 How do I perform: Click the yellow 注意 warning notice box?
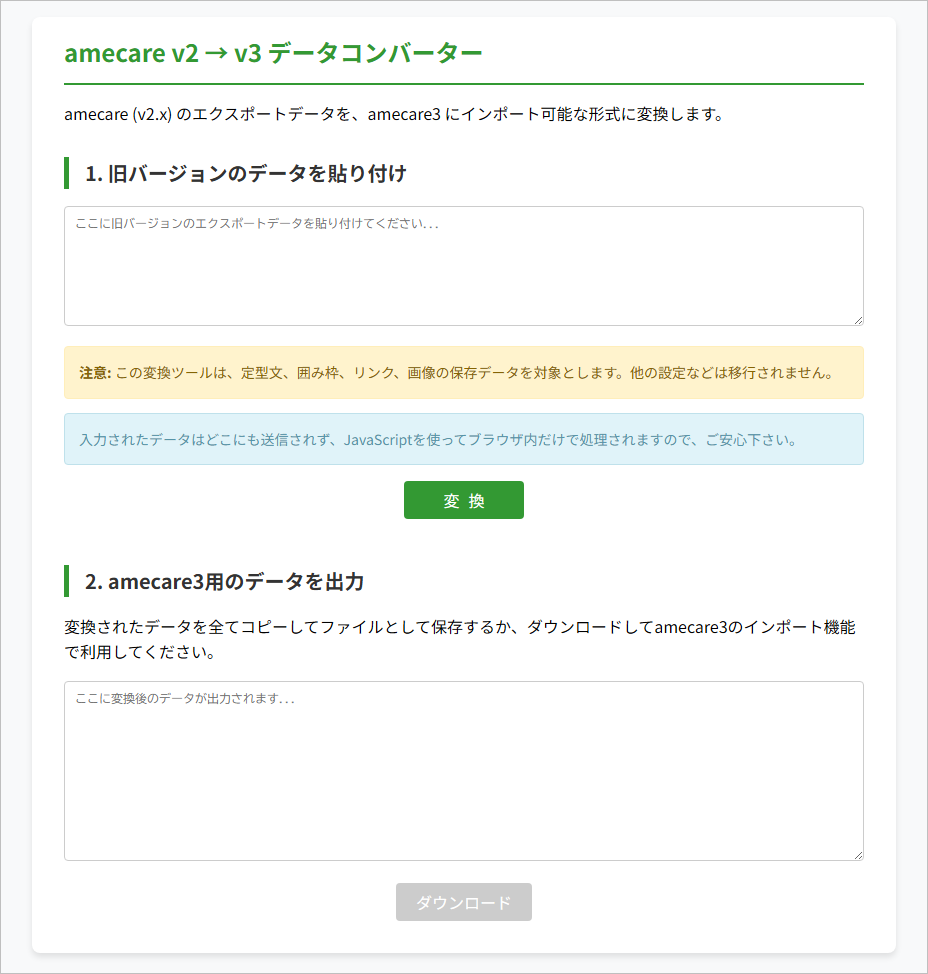click(463, 373)
